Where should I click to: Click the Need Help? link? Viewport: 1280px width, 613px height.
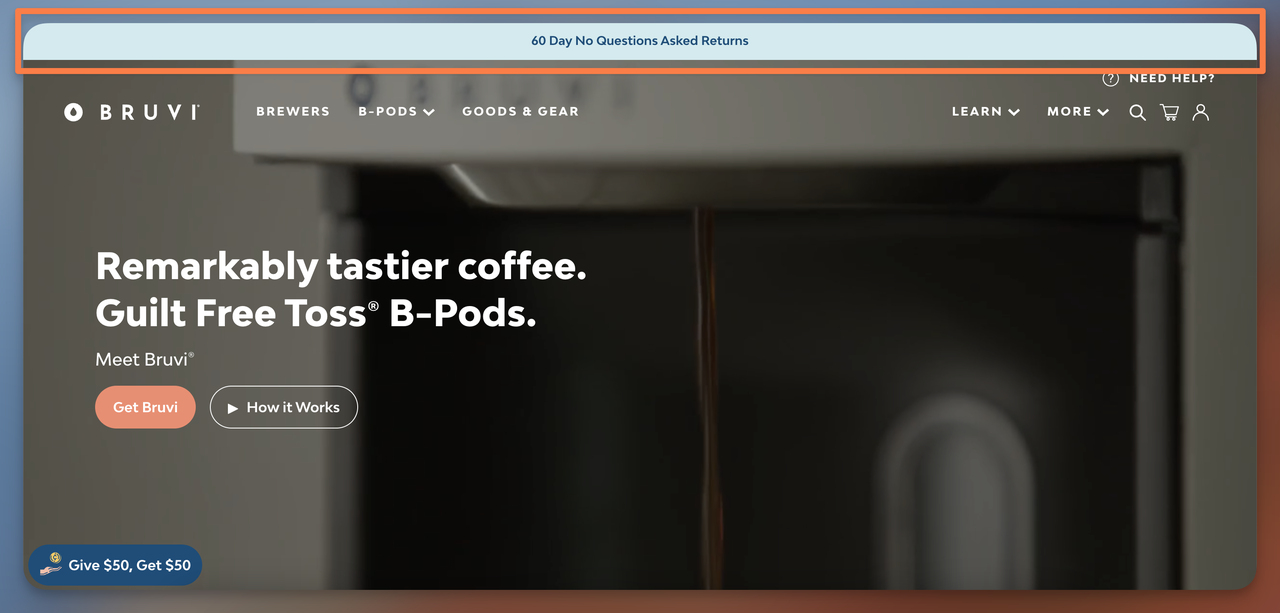pos(1171,78)
